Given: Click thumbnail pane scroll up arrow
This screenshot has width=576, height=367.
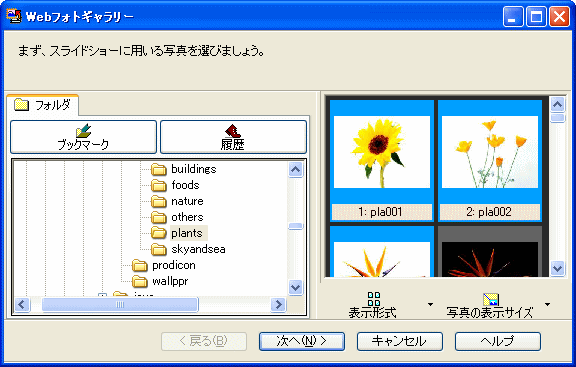Looking at the screenshot, I should (557, 105).
